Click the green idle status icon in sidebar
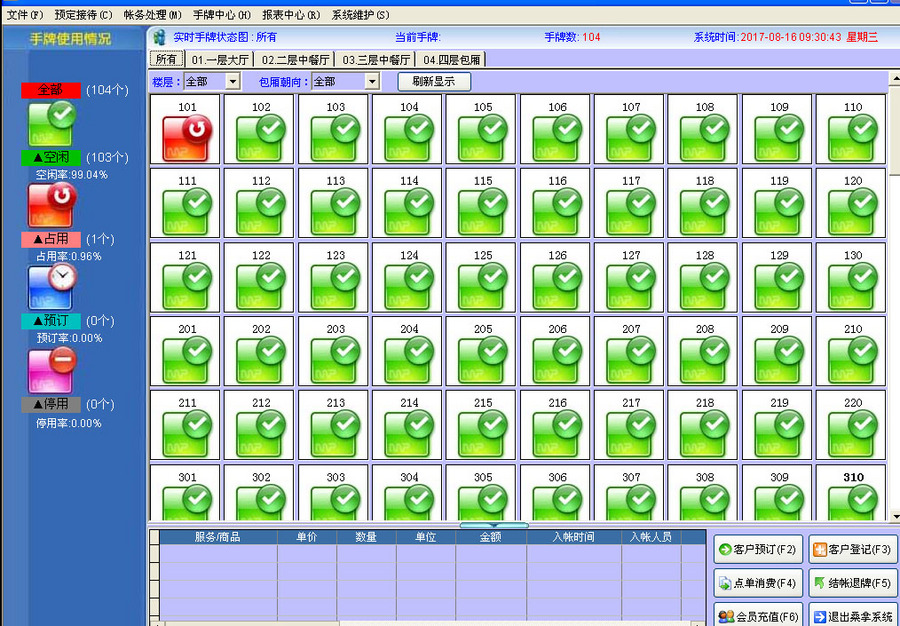This screenshot has width=900, height=626. tap(52, 124)
